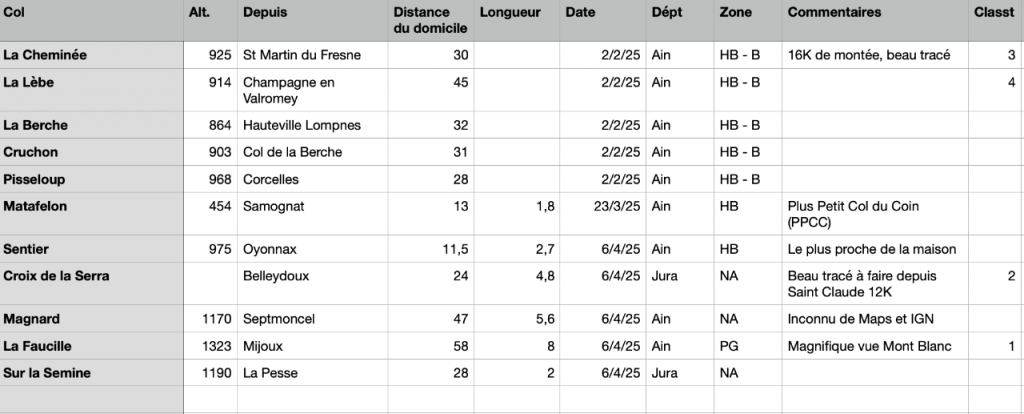Click the Croix de la Serra cell
1024x414 pixels.
[91, 283]
